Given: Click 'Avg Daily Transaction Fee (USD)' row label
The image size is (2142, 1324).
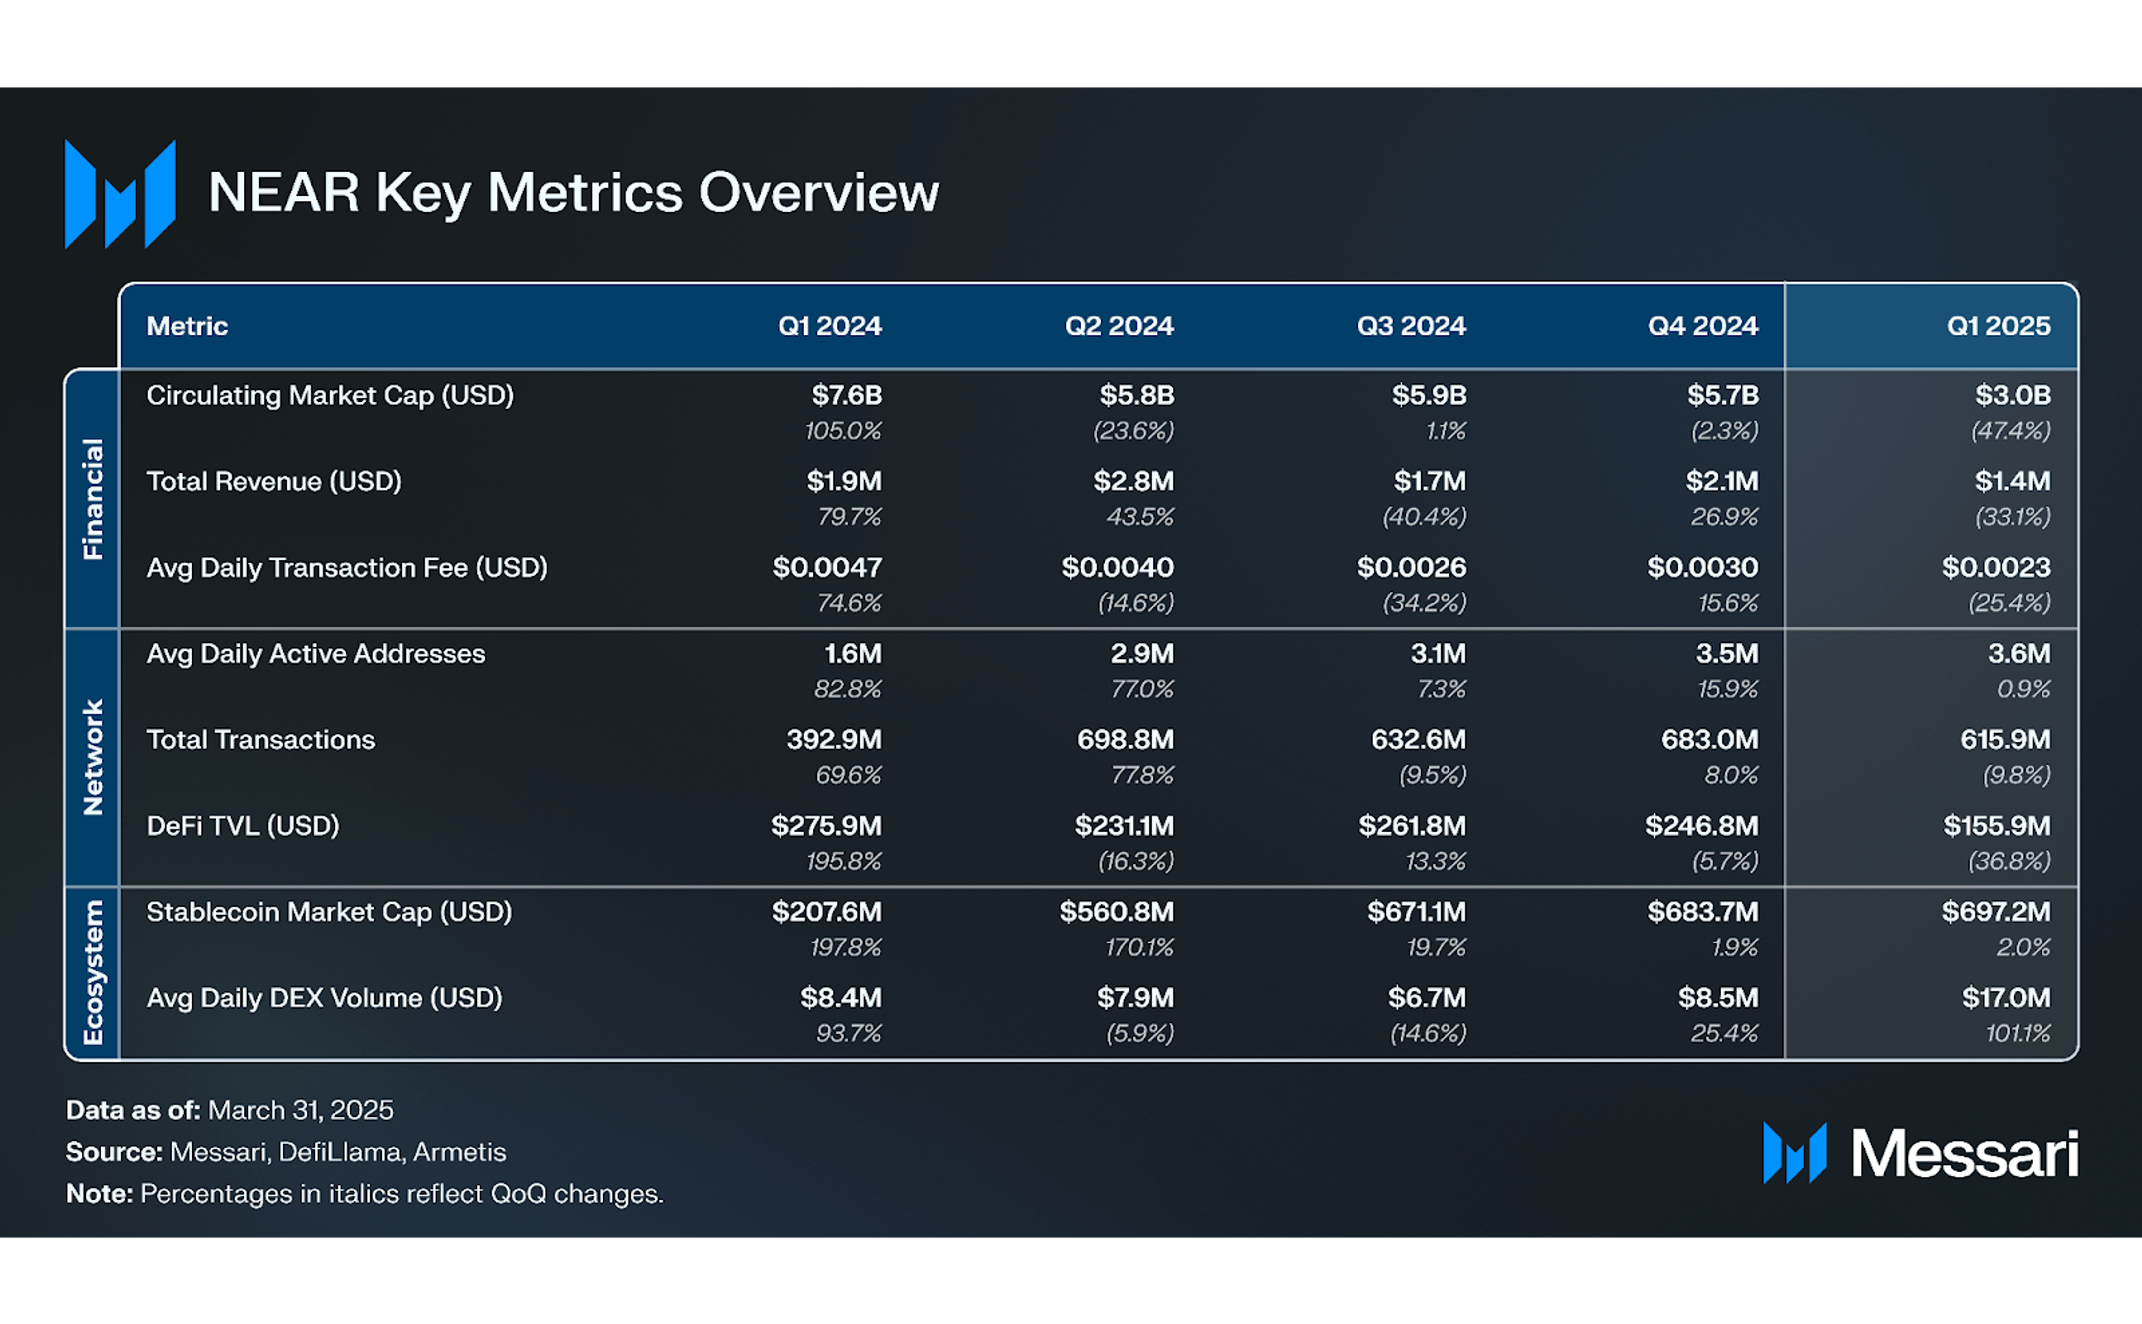Looking at the screenshot, I should point(347,568).
